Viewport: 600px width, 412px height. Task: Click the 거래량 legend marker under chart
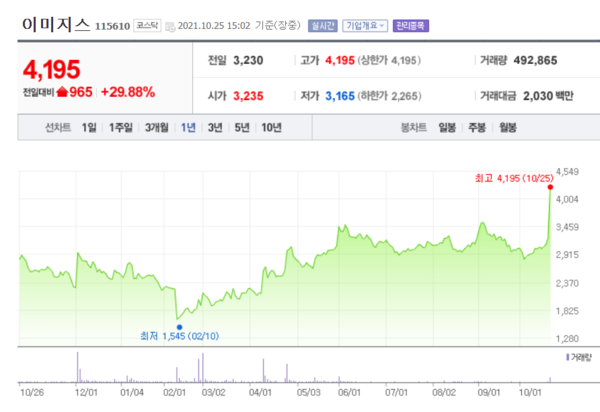point(567,357)
